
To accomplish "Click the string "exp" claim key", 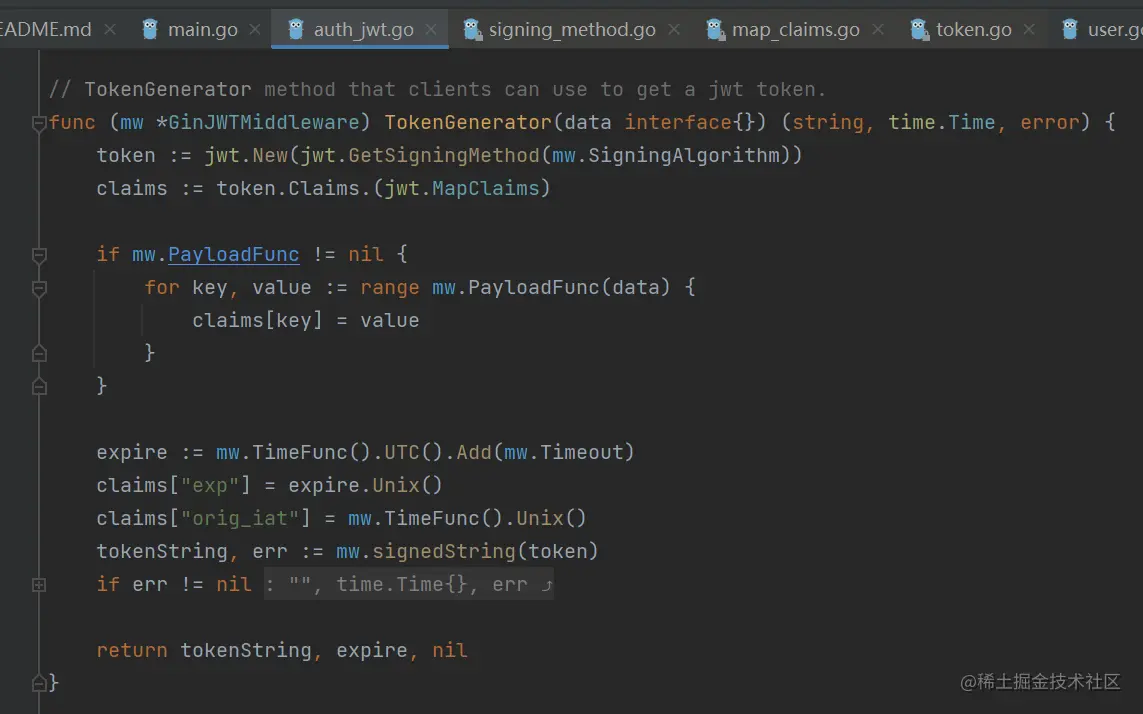I will [210, 485].
